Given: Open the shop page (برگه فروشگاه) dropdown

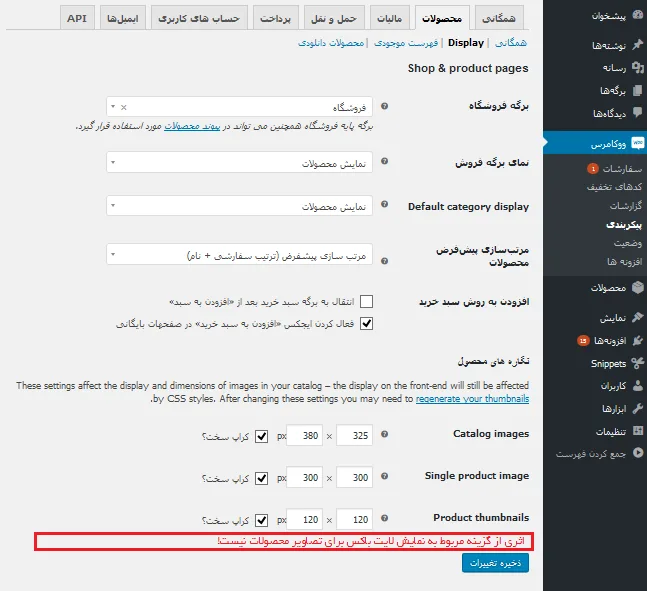Looking at the screenshot, I should coord(239,107).
